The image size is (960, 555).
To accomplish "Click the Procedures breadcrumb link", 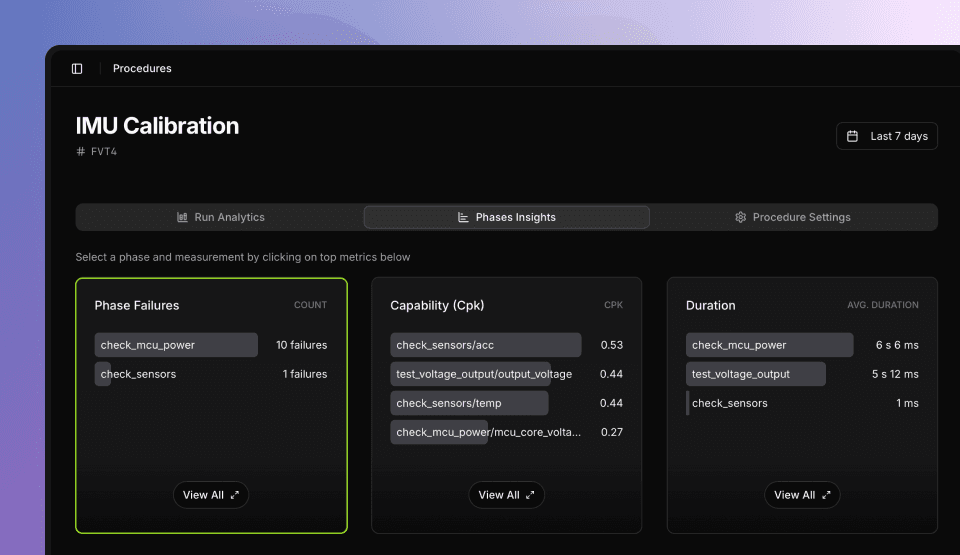I will (x=142, y=69).
